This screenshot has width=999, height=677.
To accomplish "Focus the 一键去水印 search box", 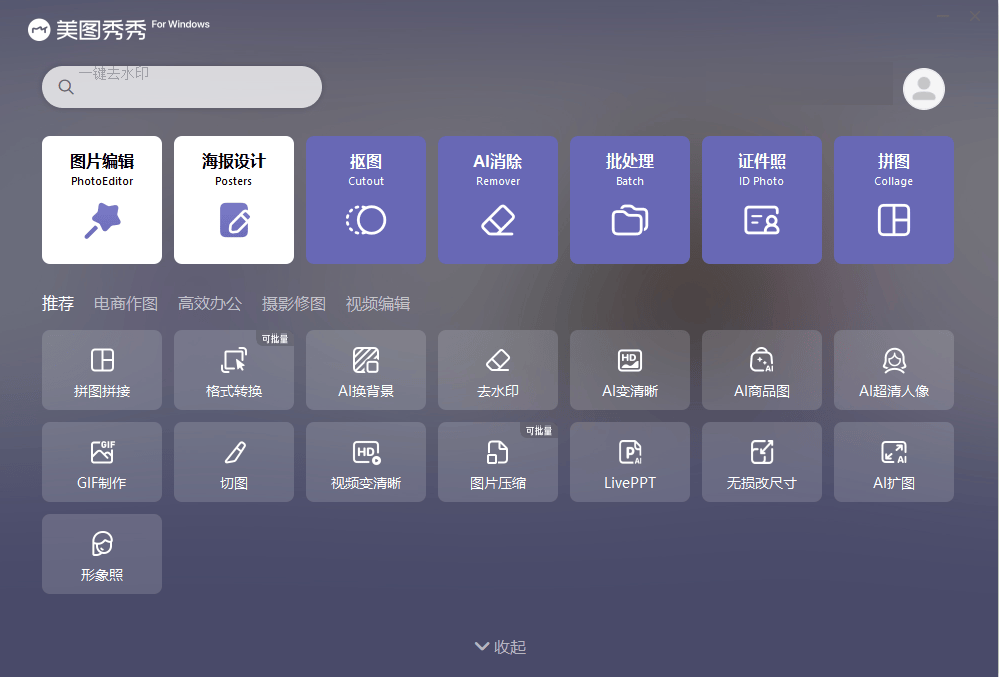I will coord(182,87).
